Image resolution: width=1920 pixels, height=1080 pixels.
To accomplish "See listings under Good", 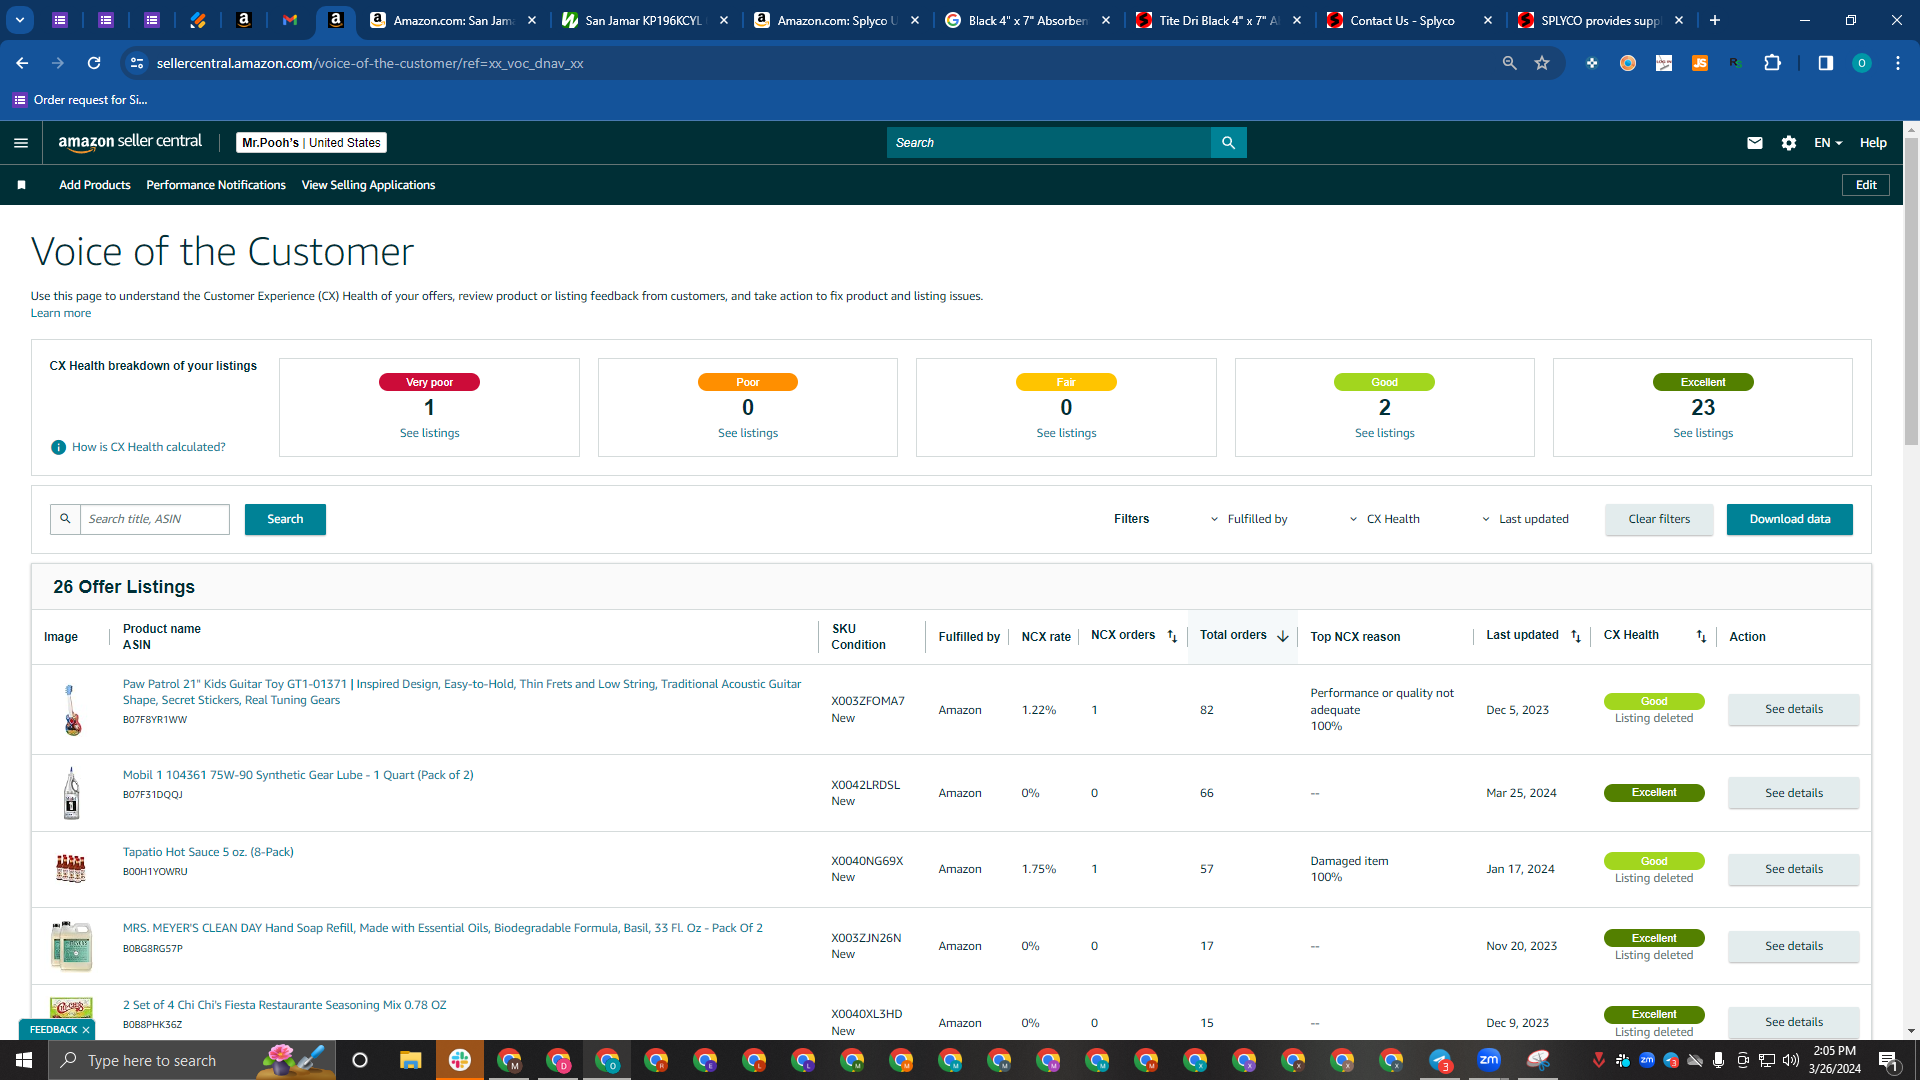I will point(1384,433).
